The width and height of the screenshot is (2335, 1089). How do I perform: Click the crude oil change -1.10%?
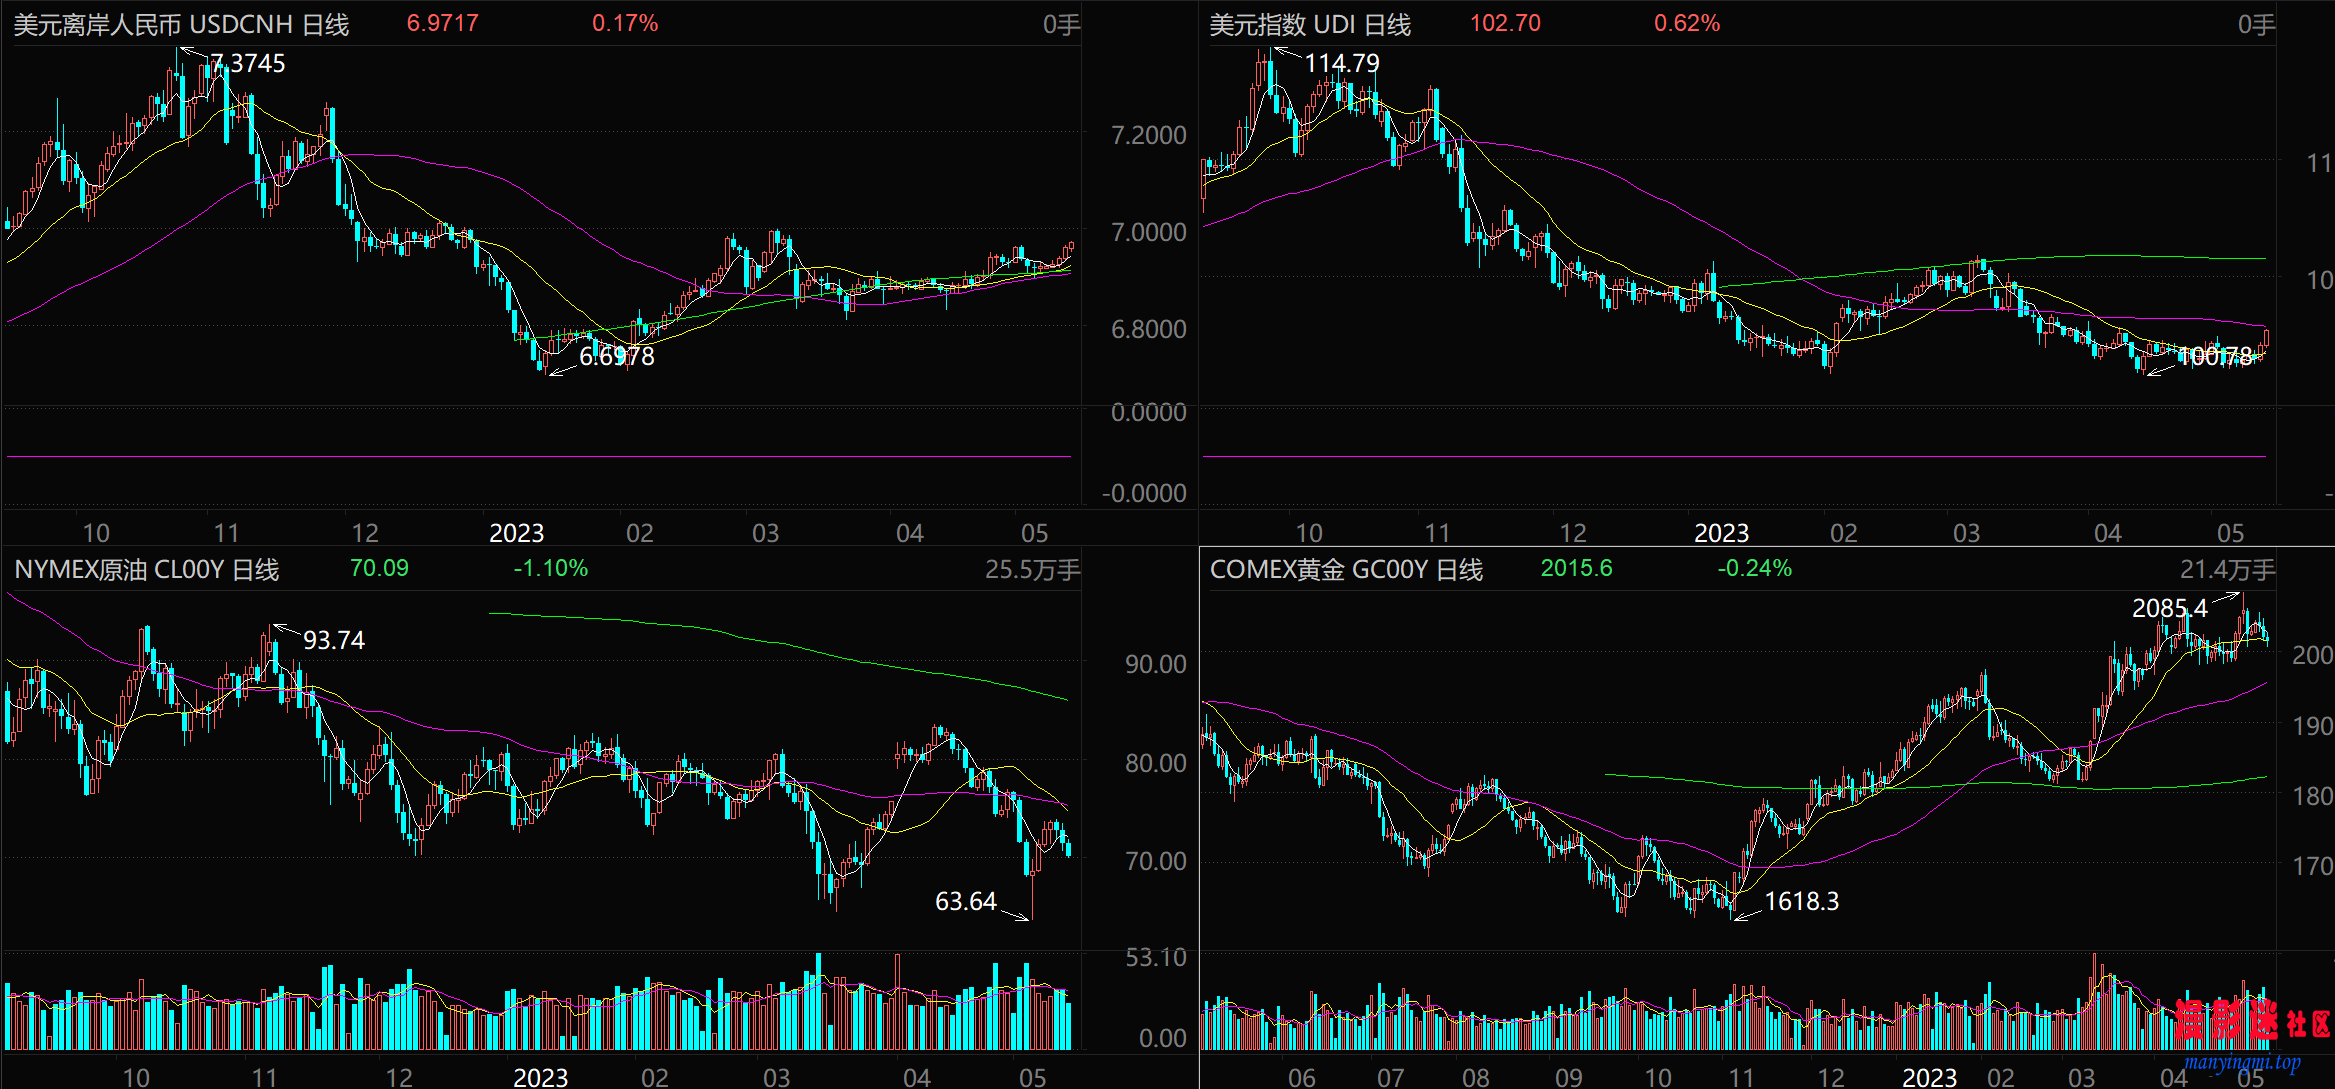tap(551, 568)
